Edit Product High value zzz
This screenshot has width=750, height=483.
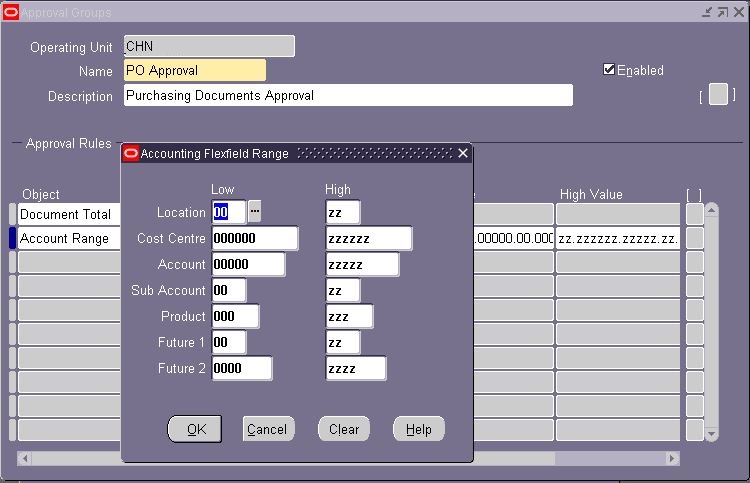tap(349, 316)
